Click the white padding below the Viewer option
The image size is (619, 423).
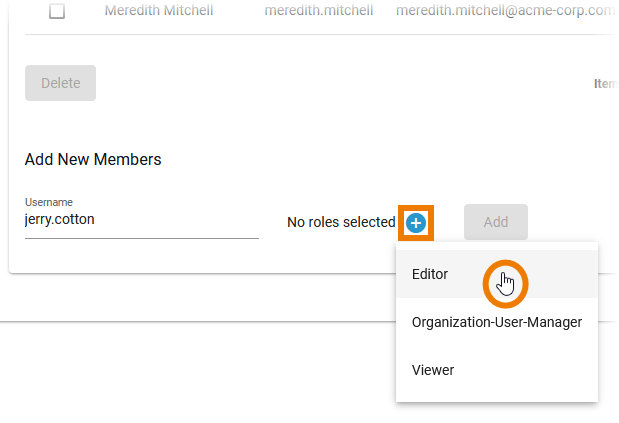pos(496,396)
